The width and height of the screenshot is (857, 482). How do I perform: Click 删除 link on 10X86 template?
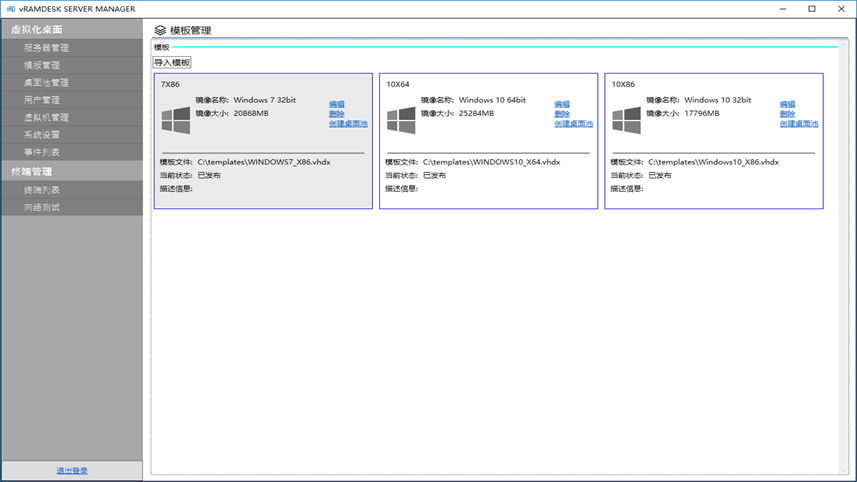tap(787, 114)
